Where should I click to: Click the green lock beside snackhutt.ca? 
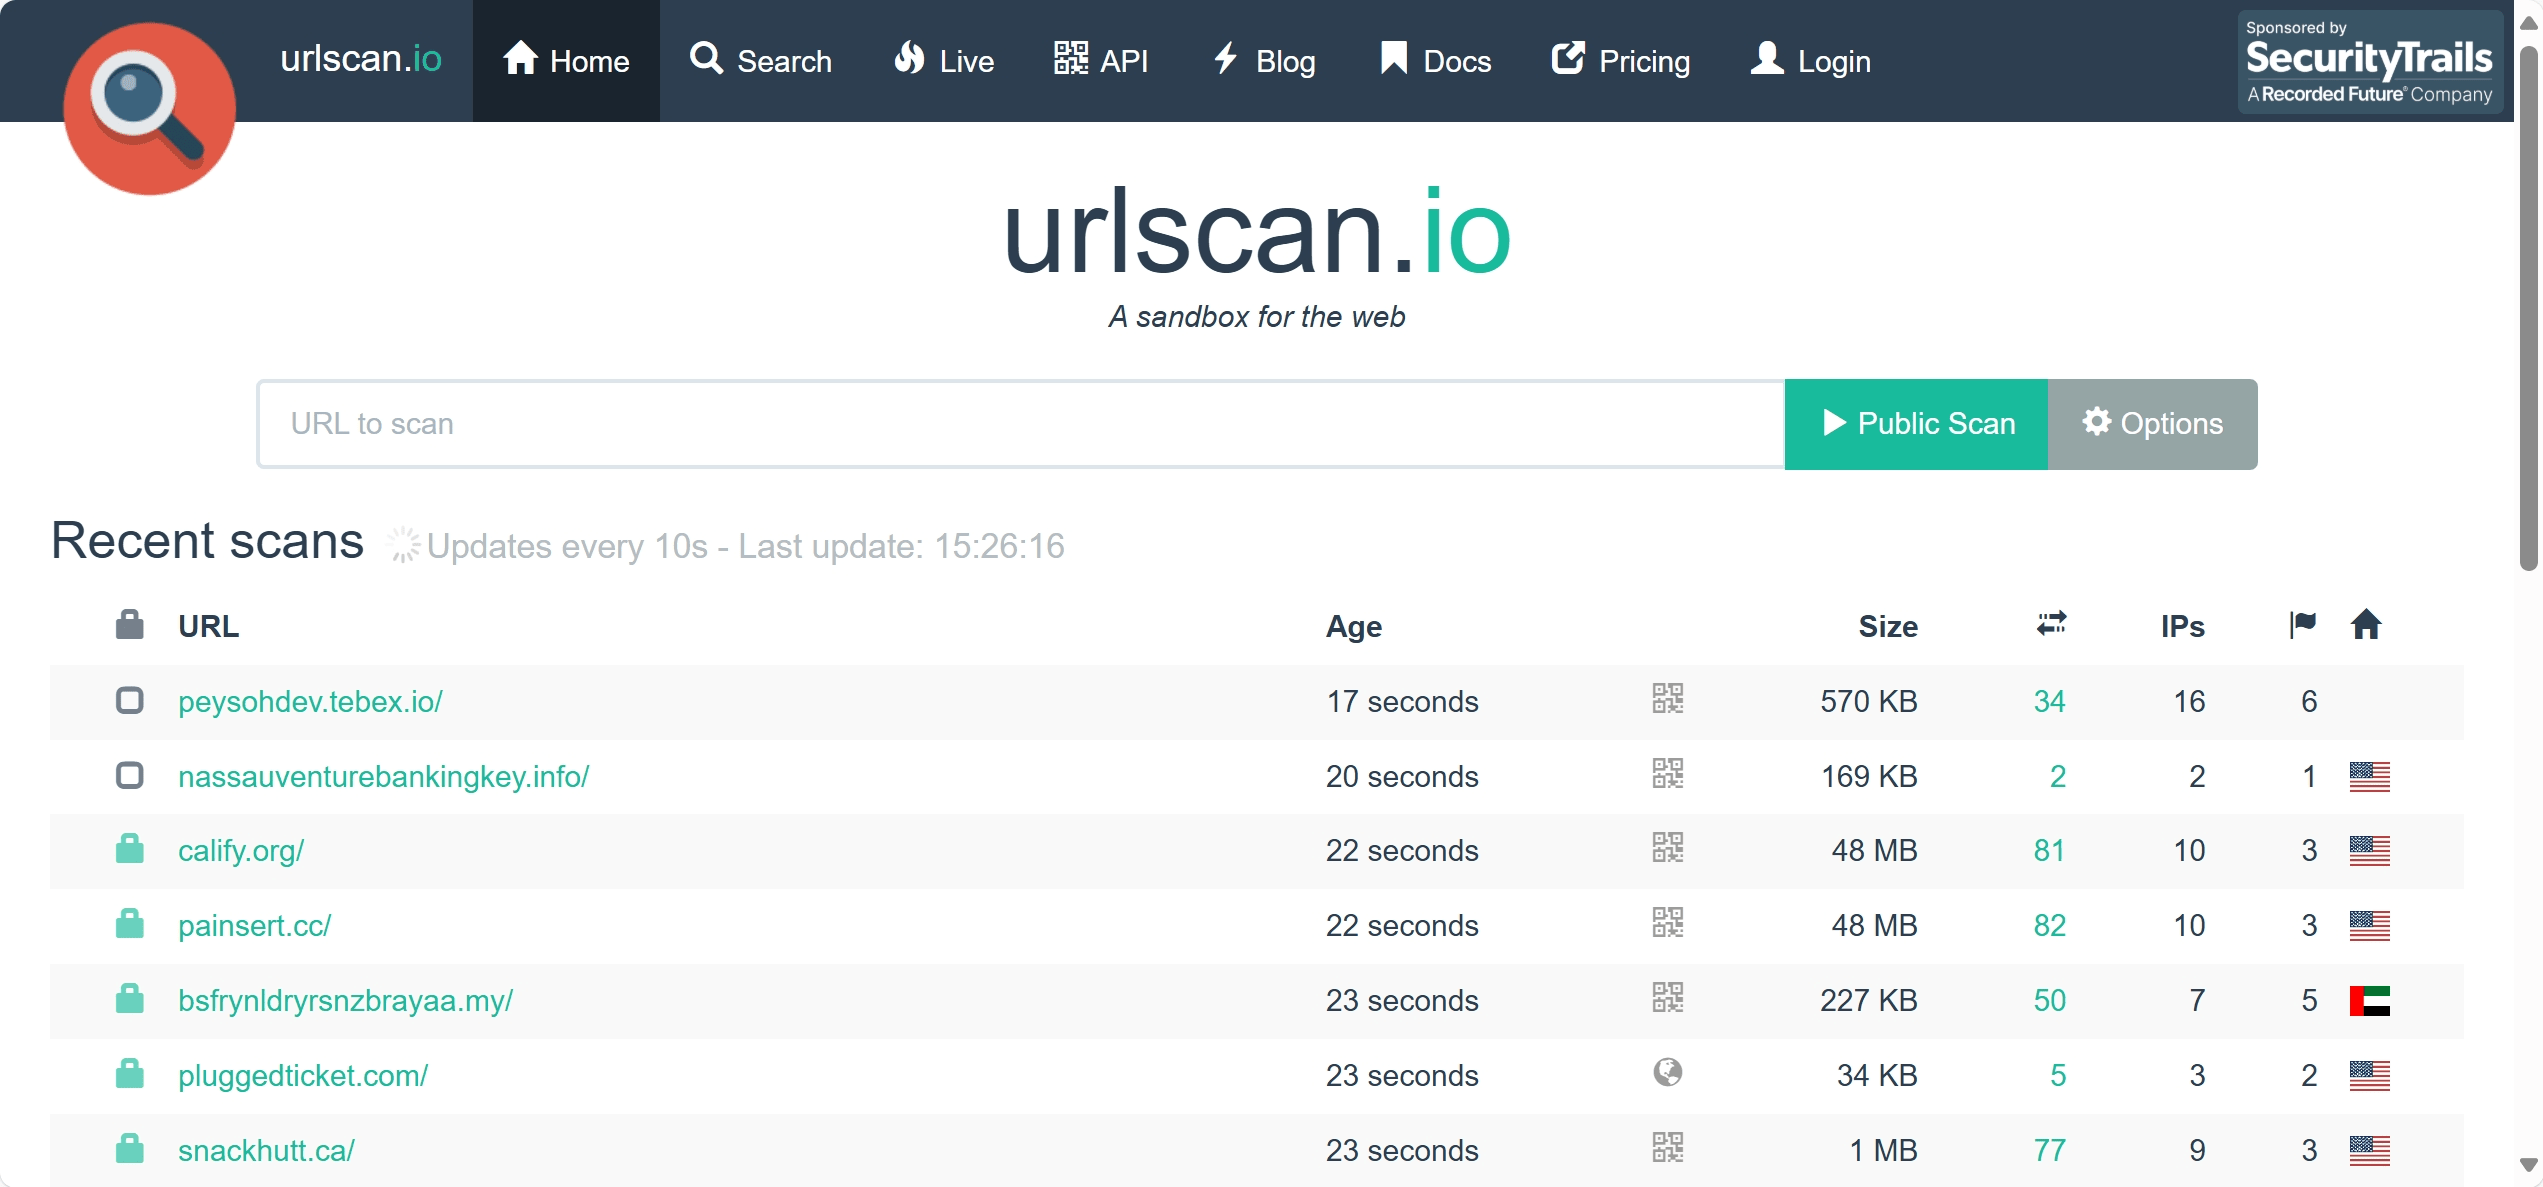click(129, 1148)
